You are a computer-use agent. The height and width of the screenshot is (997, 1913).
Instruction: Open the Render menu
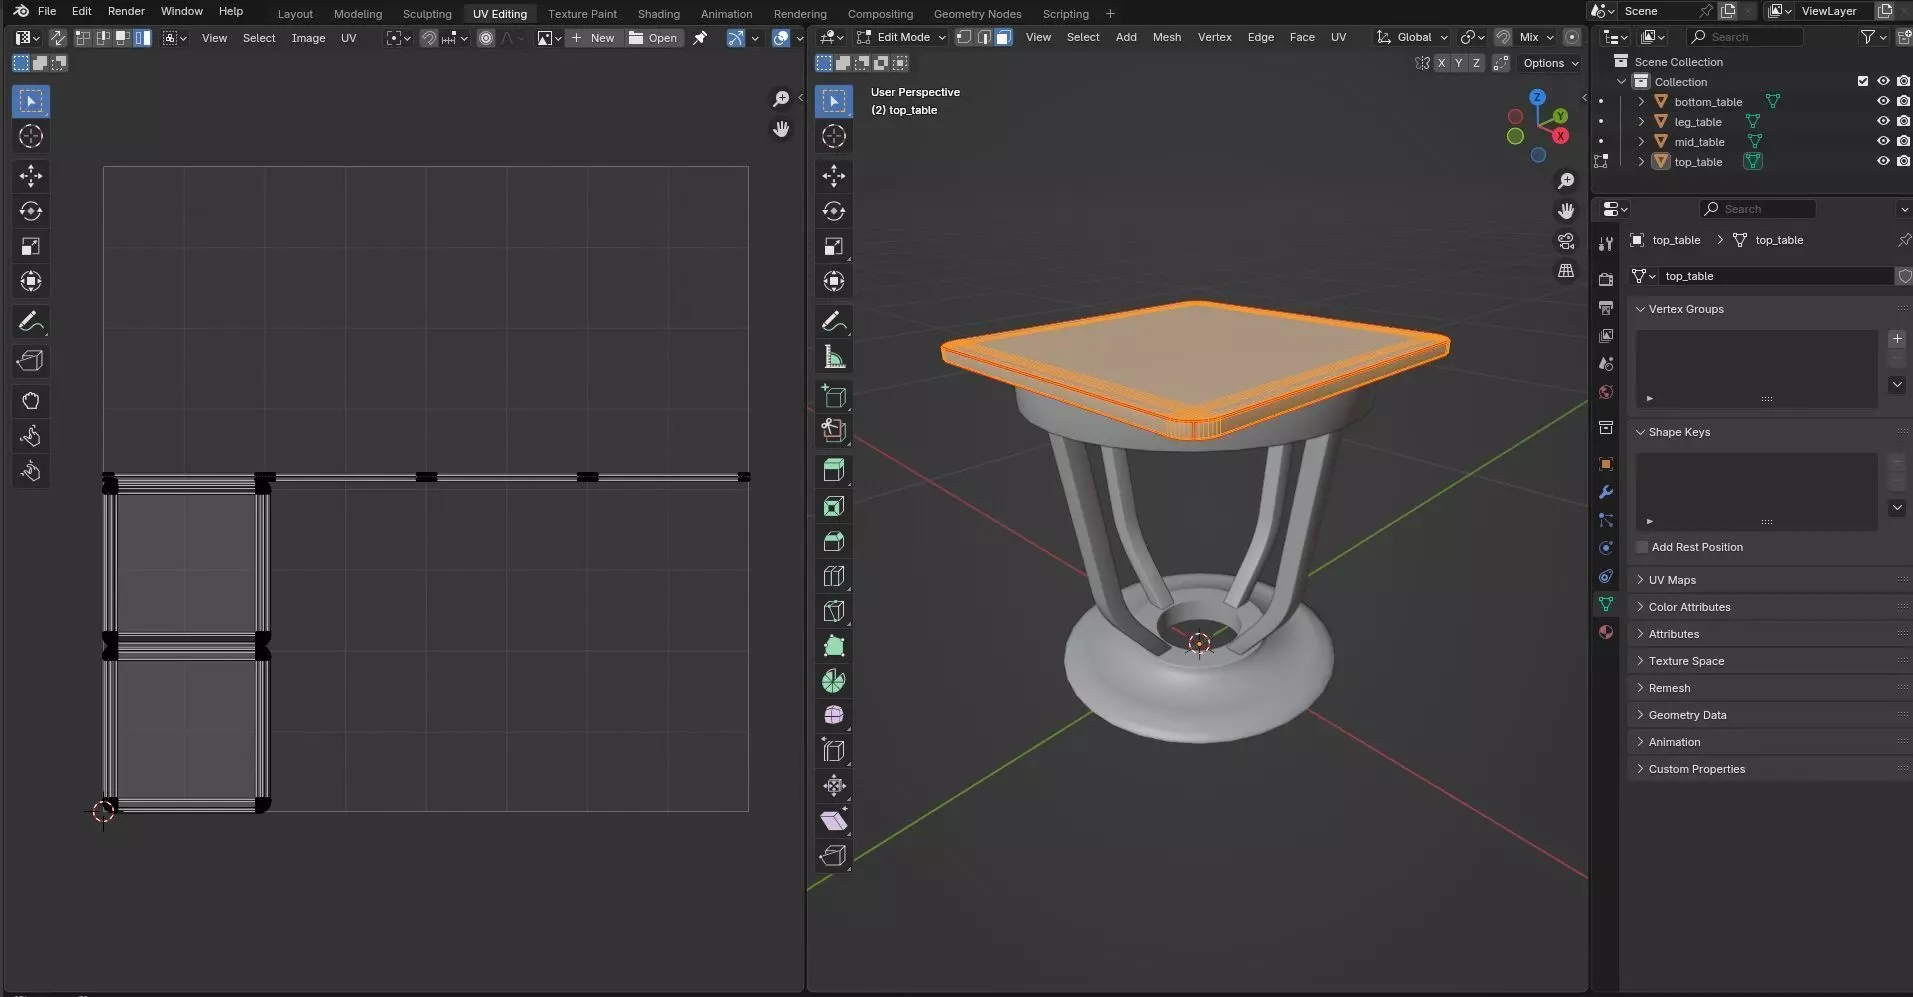126,11
